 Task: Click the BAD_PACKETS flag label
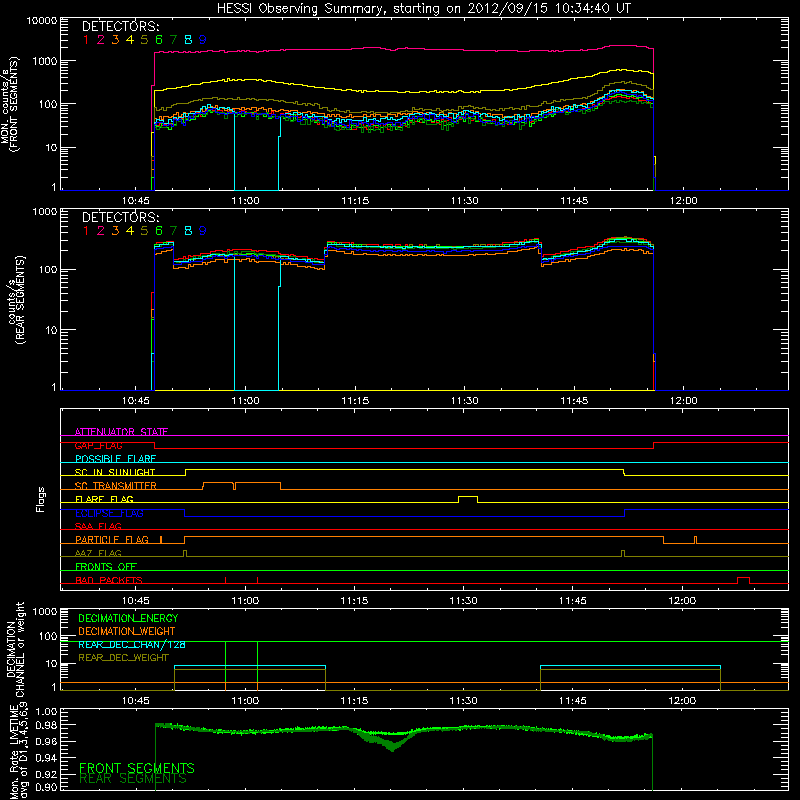[x=109, y=580]
